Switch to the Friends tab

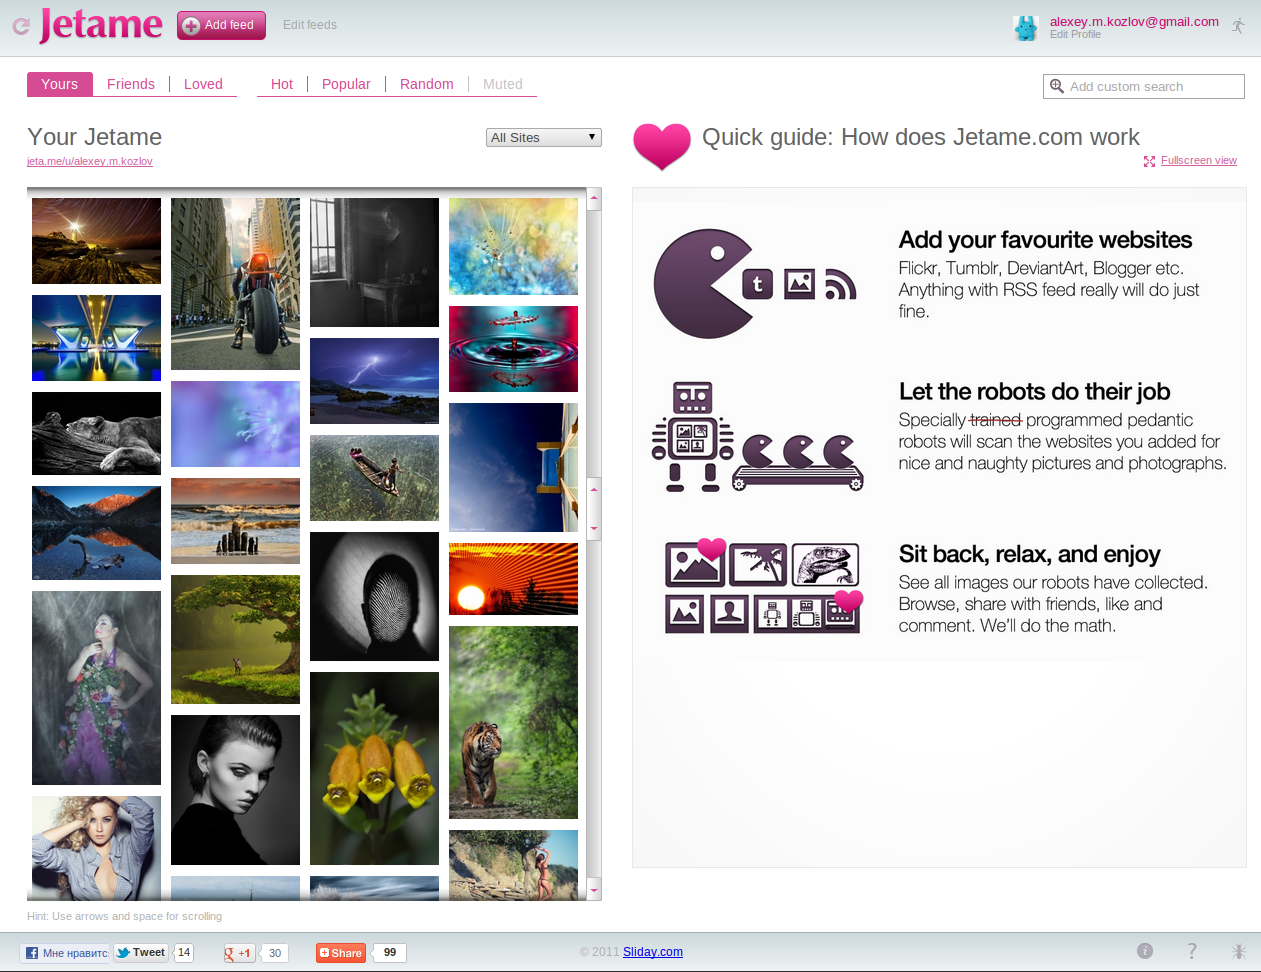pos(131,85)
